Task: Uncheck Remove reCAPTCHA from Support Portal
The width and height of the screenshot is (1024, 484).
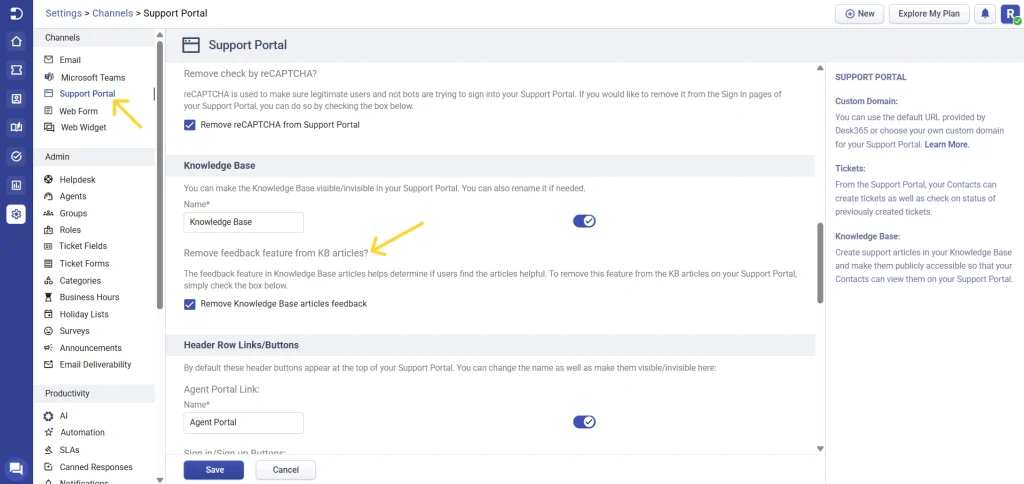Action: click(190, 125)
